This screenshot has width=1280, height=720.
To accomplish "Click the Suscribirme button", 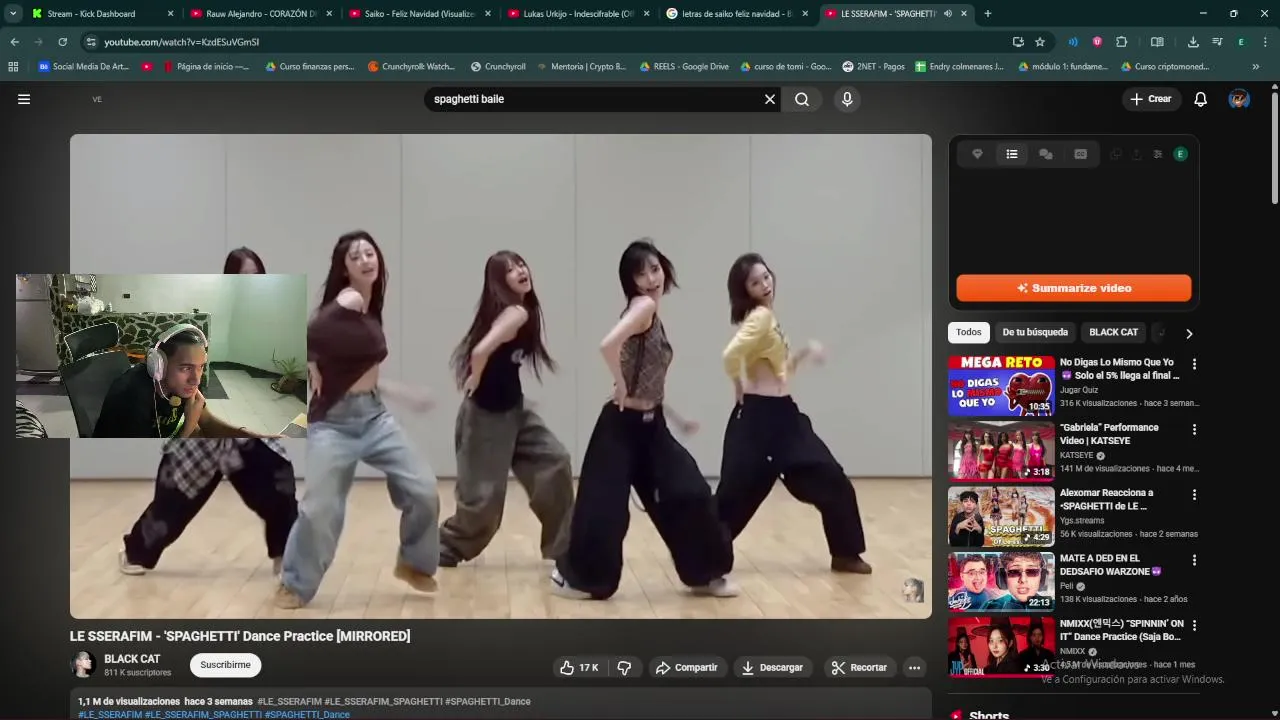I will tap(225, 665).
